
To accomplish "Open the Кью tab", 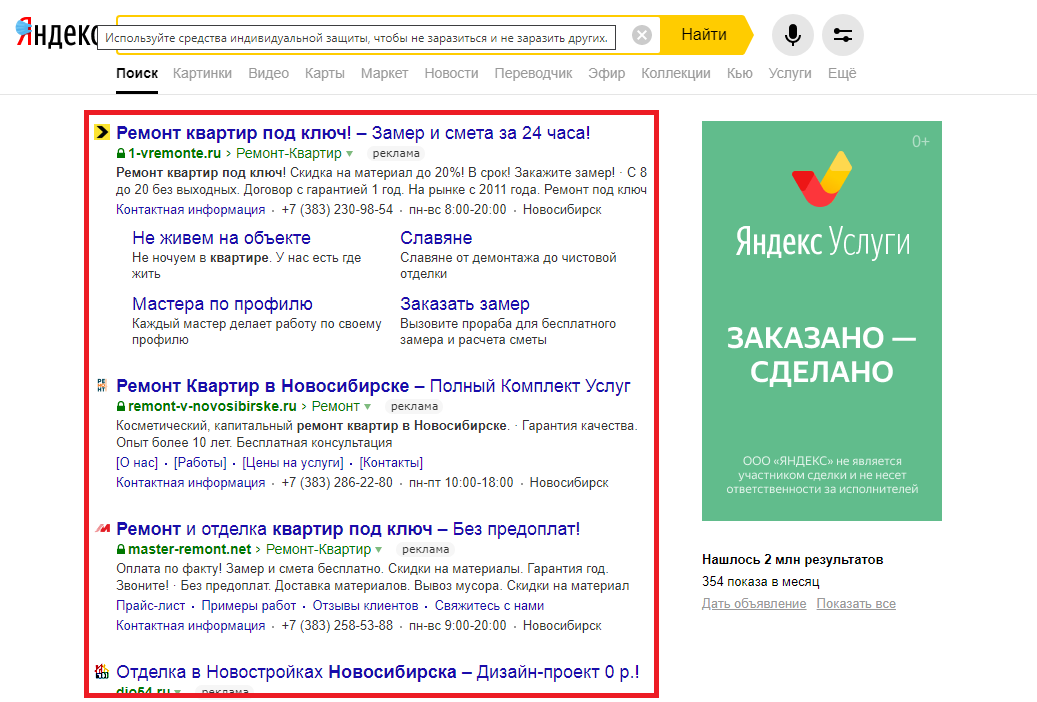I will point(739,73).
